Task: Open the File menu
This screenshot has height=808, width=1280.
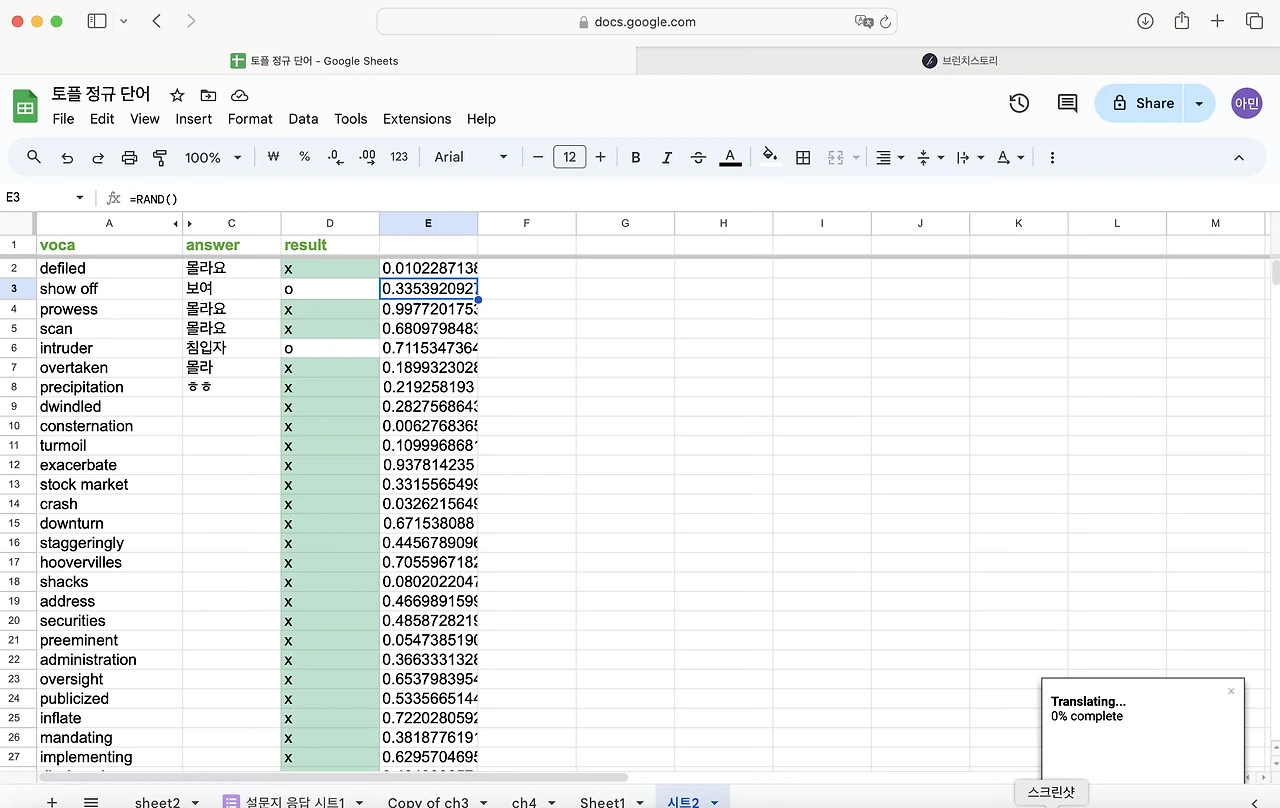Action: tap(63, 119)
